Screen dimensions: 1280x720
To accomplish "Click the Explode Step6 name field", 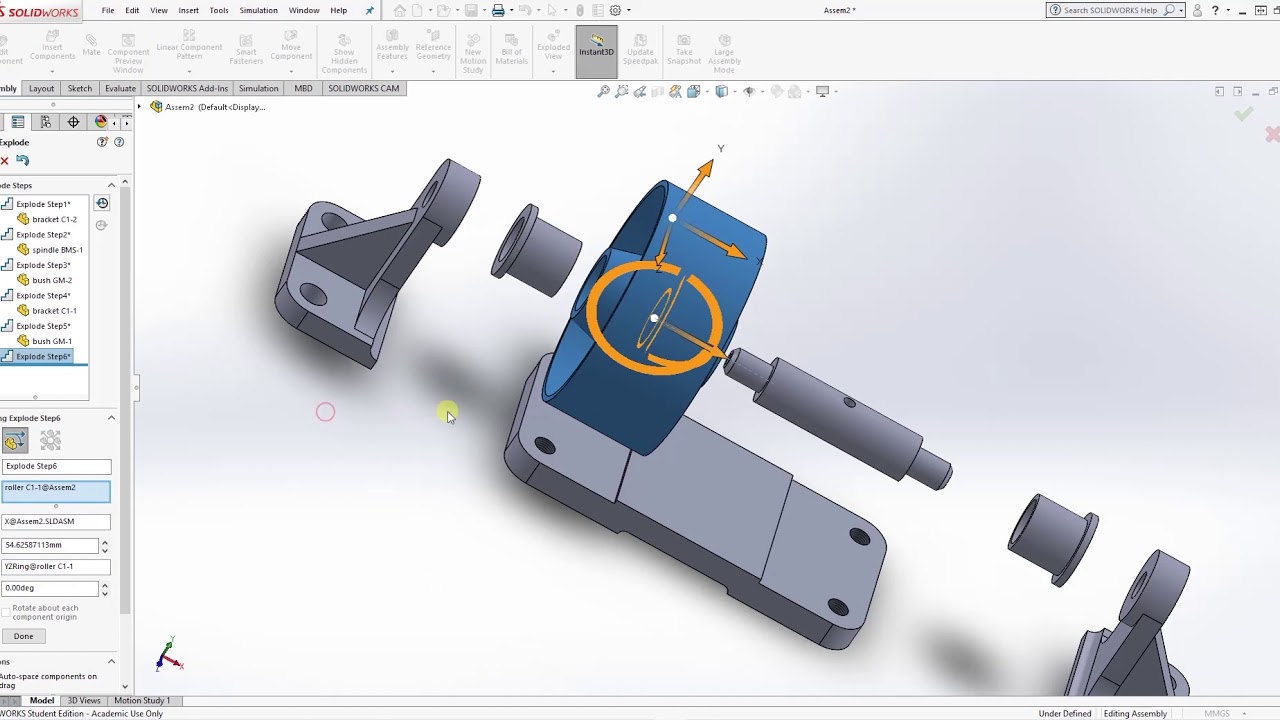I will click(56, 466).
